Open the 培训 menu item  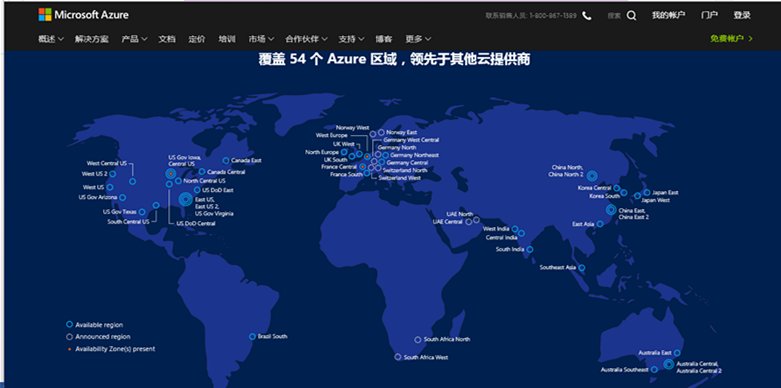[x=227, y=39]
